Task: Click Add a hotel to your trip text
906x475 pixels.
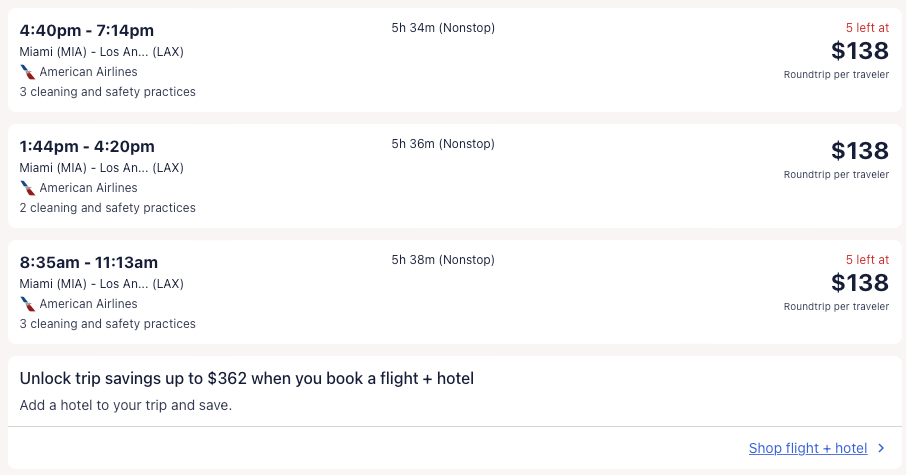Action: [x=125, y=406]
